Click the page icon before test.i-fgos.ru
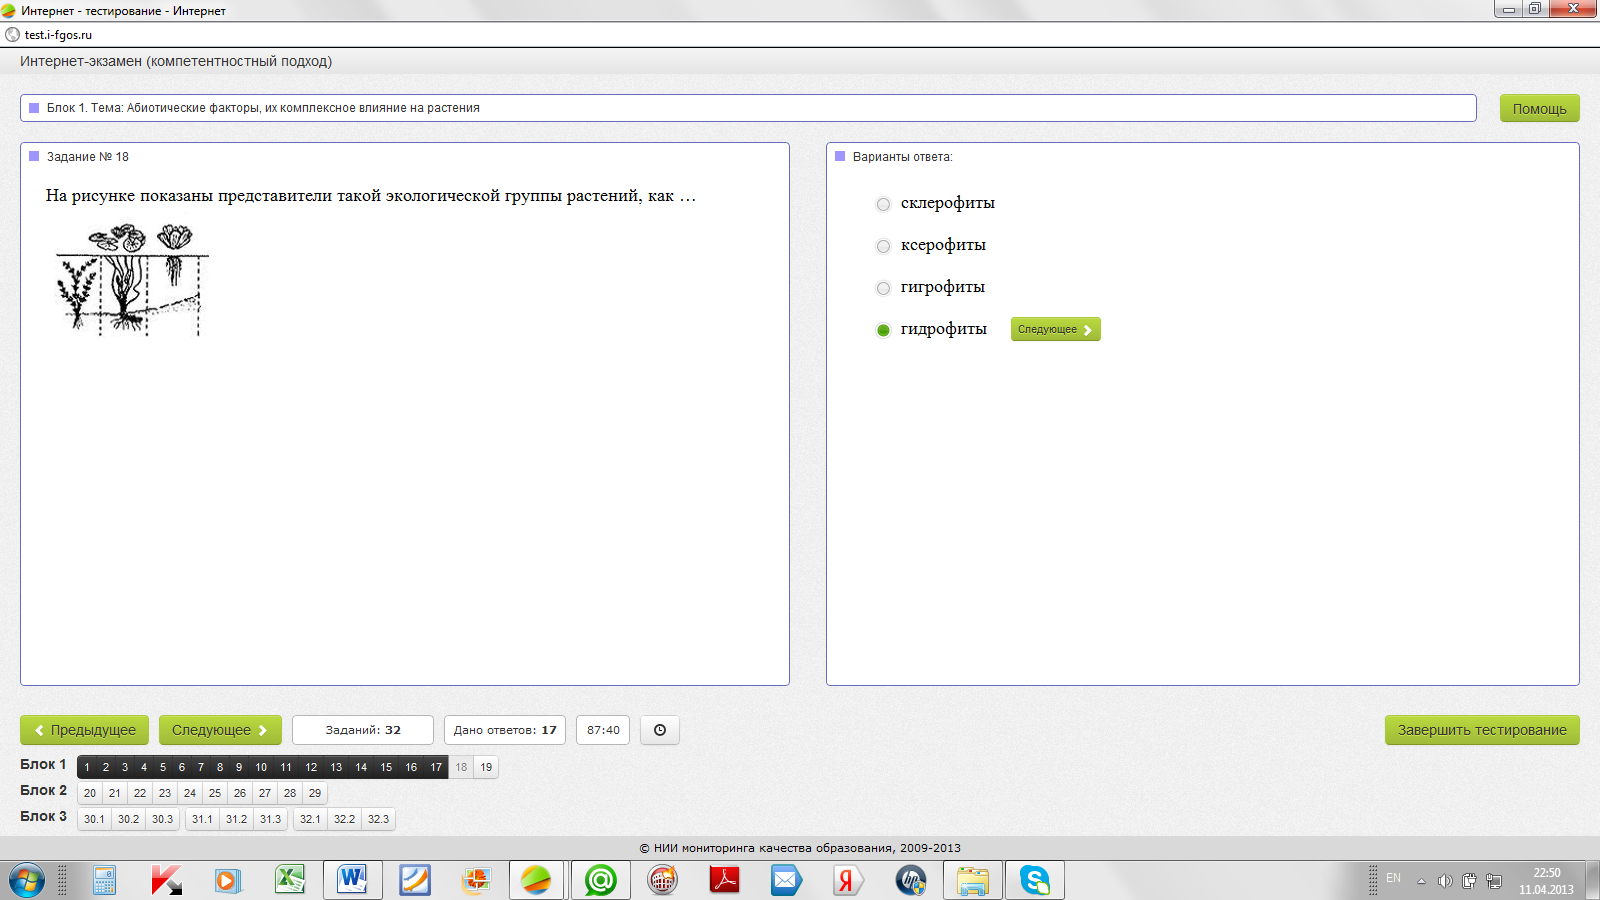This screenshot has width=1600, height=900. (x=12, y=34)
